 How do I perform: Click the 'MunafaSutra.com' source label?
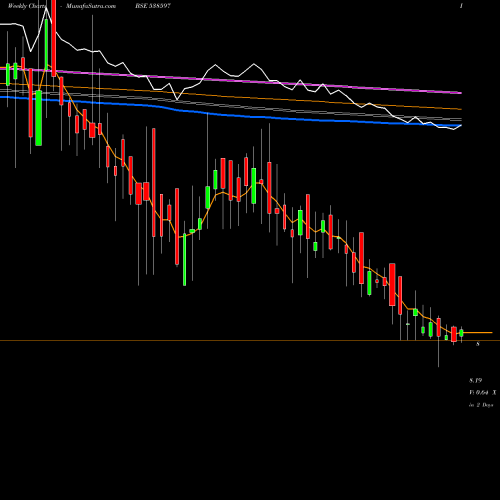click(91, 6)
